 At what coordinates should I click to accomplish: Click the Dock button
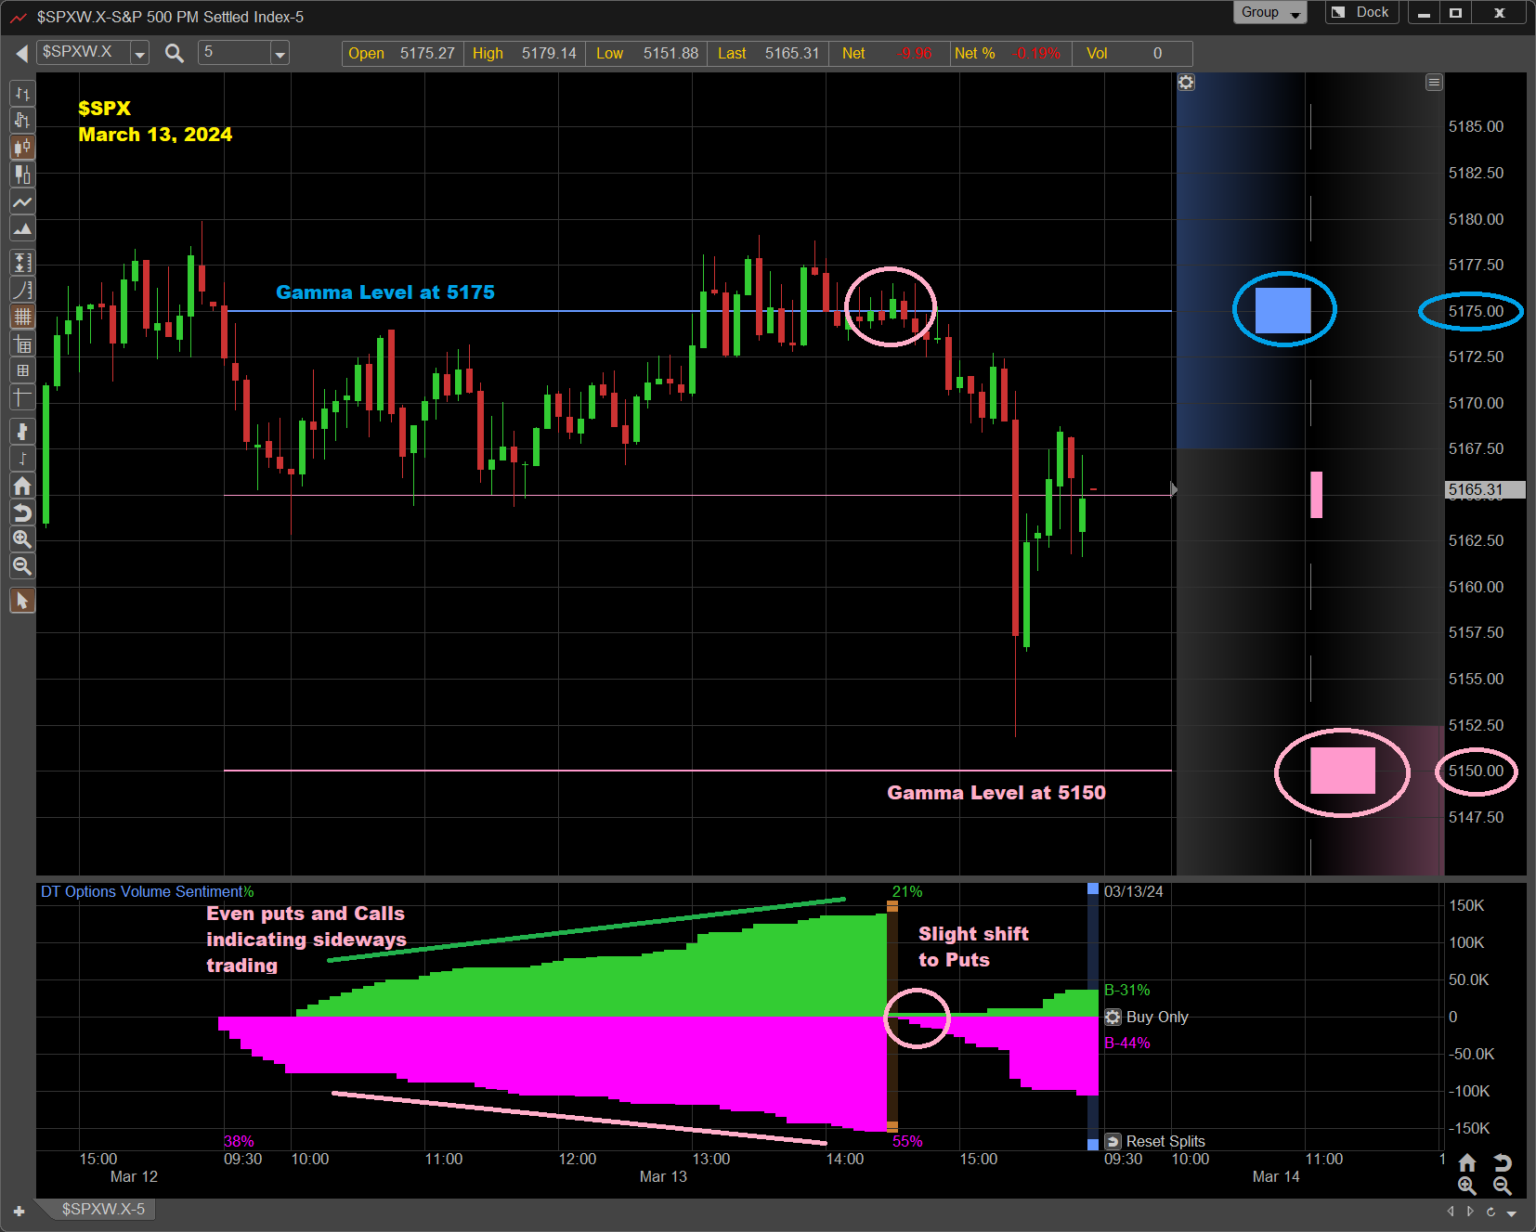[x=1363, y=13]
